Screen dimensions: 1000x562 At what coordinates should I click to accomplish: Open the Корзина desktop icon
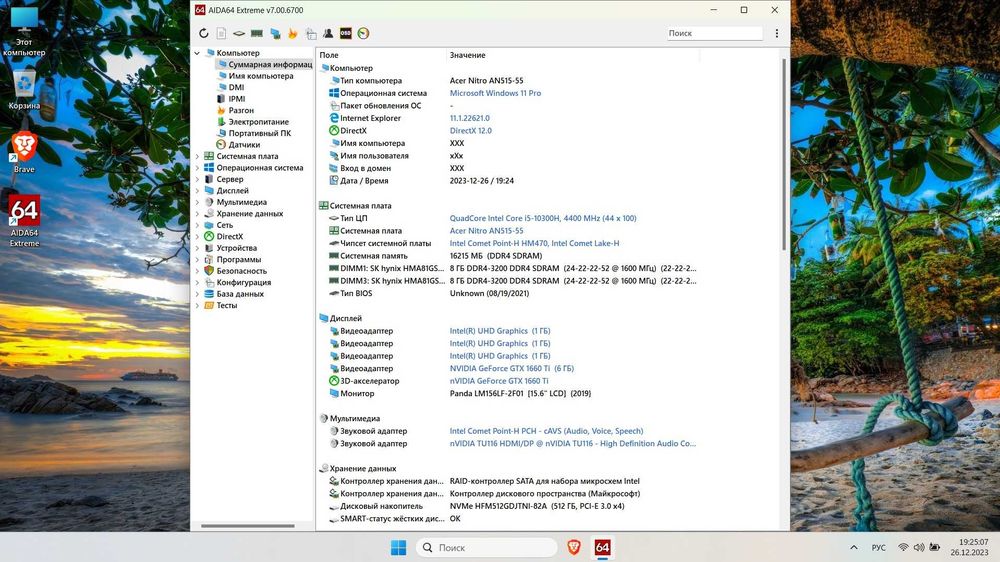click(24, 89)
